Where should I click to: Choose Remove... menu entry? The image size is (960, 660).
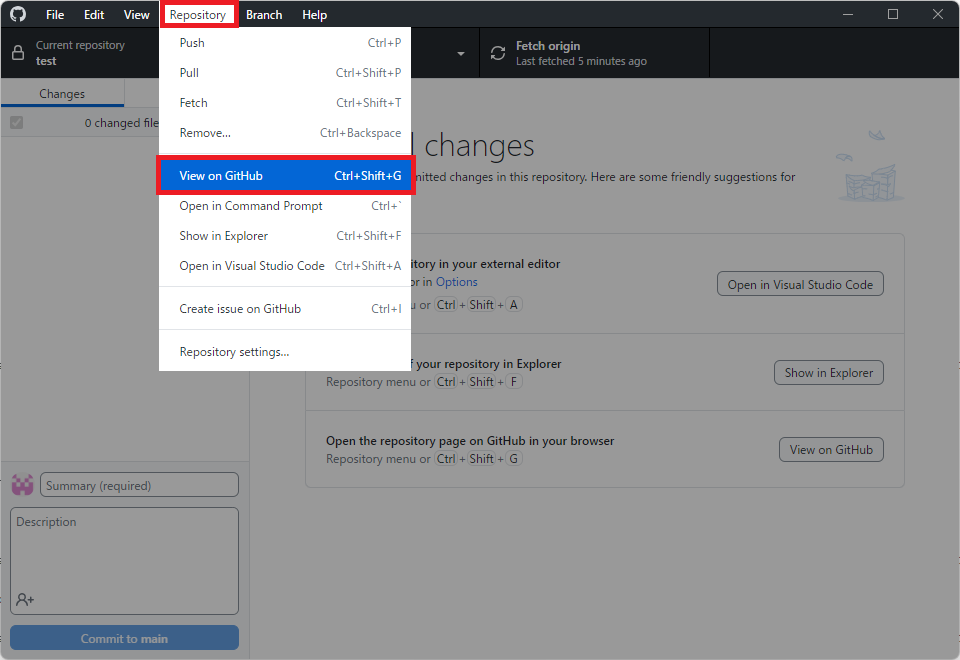285,133
